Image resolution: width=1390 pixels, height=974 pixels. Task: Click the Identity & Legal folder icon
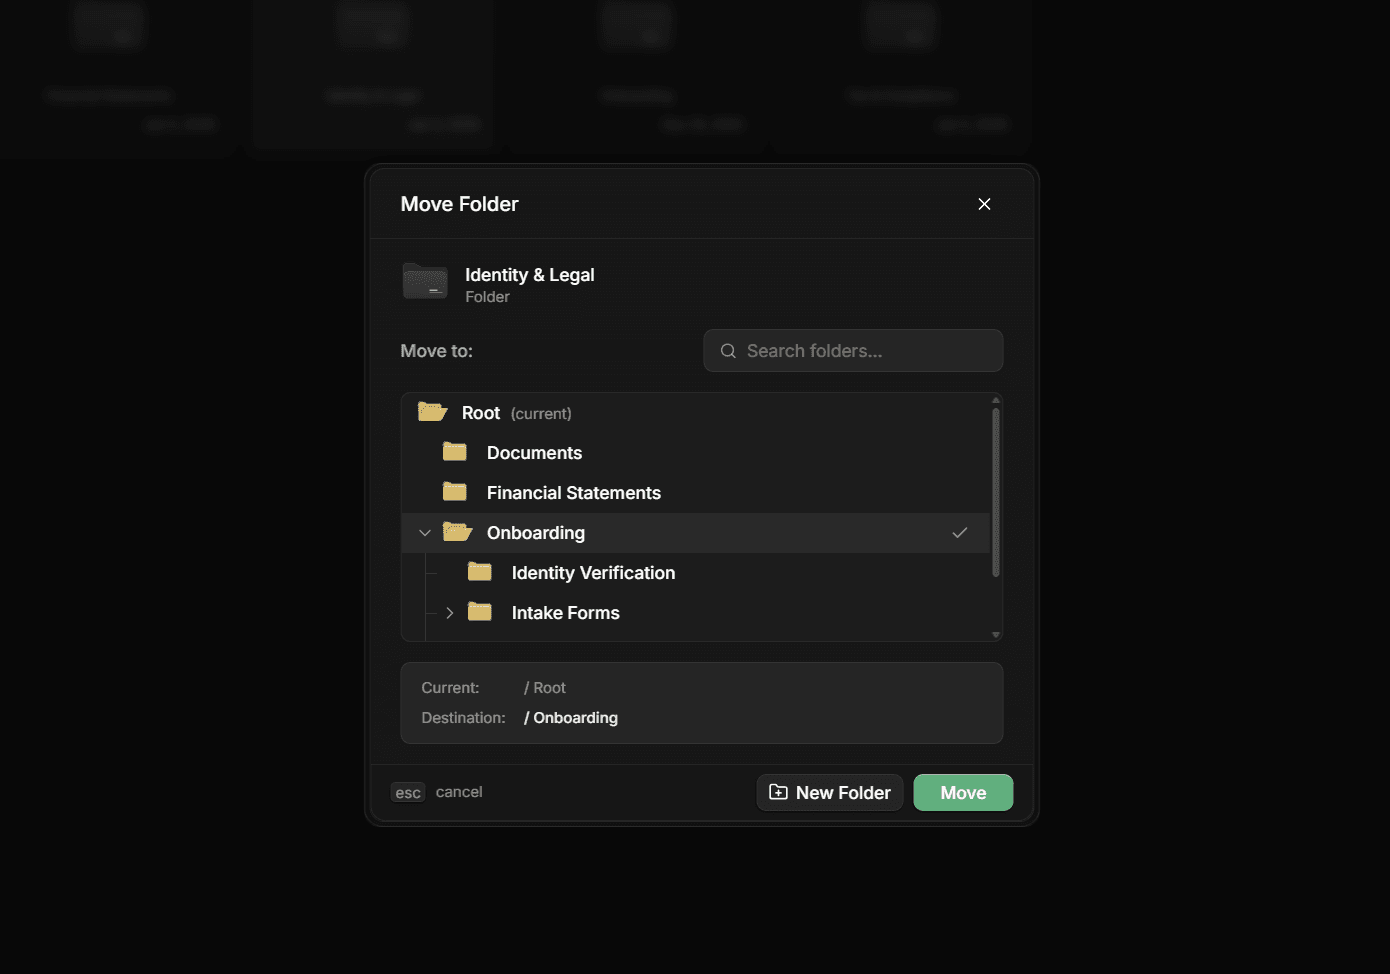[x=425, y=281]
